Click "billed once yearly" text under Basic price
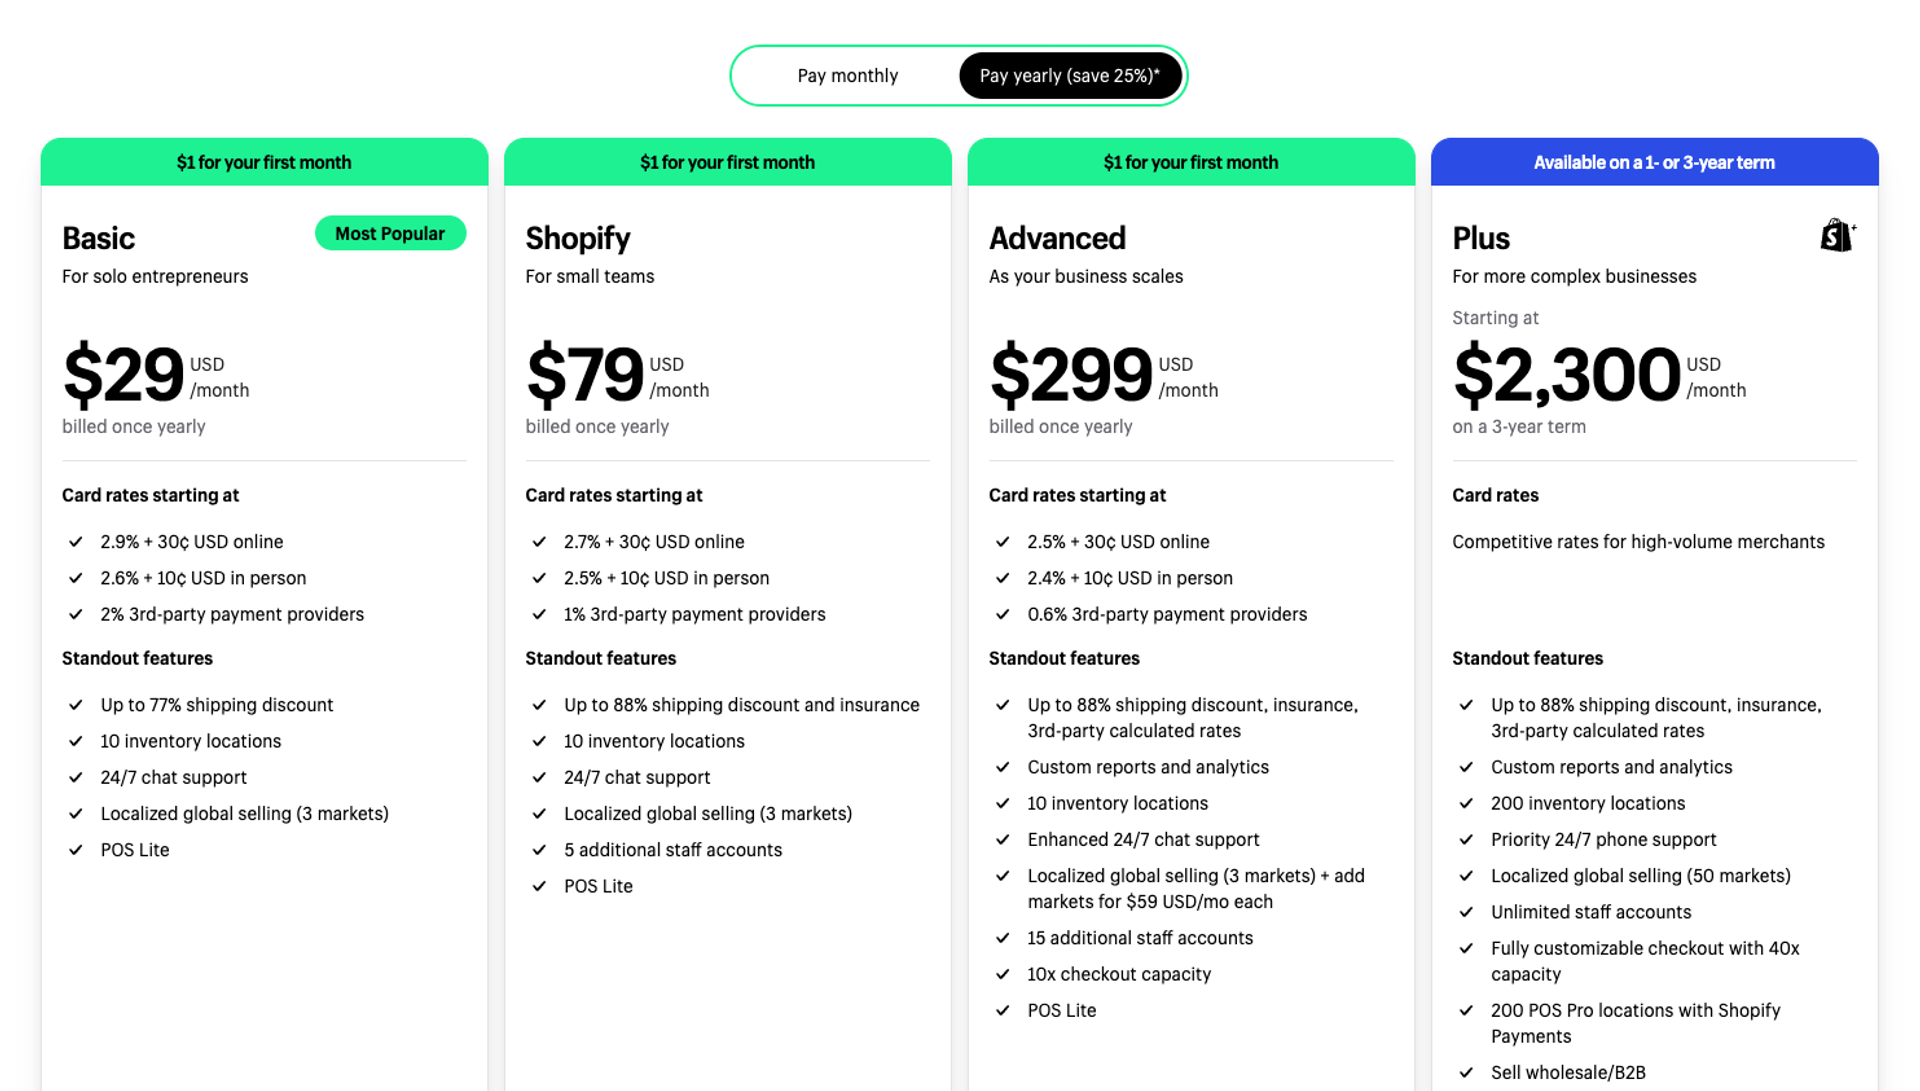 [x=133, y=426]
